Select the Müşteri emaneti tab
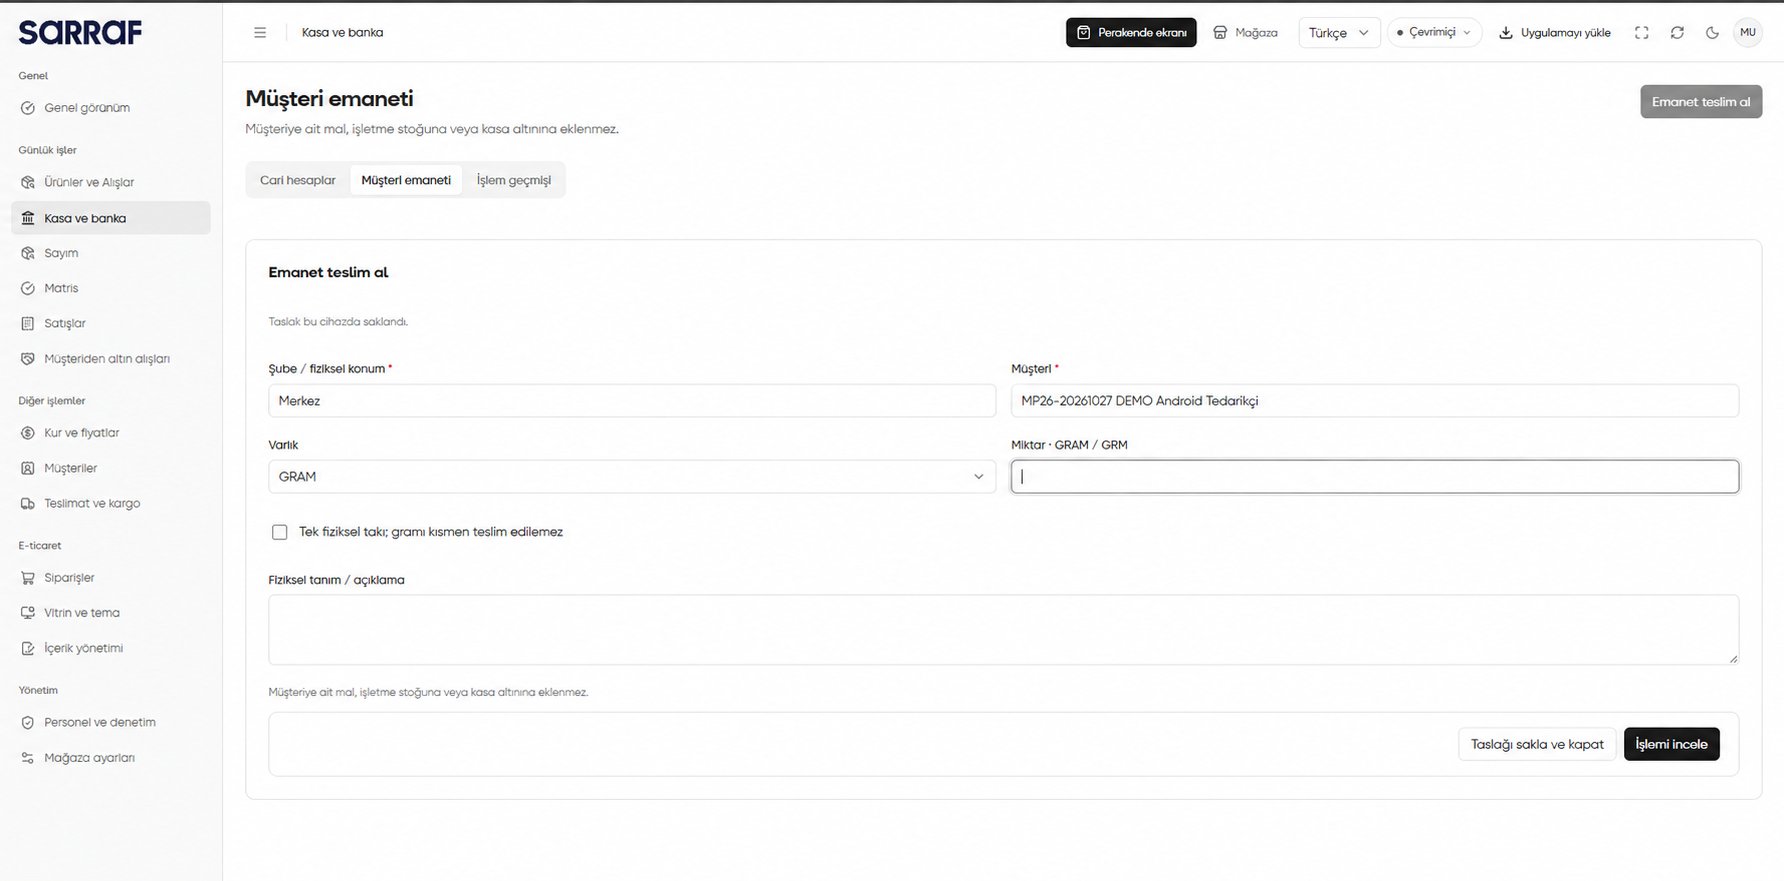The height and width of the screenshot is (881, 1784). click(406, 180)
